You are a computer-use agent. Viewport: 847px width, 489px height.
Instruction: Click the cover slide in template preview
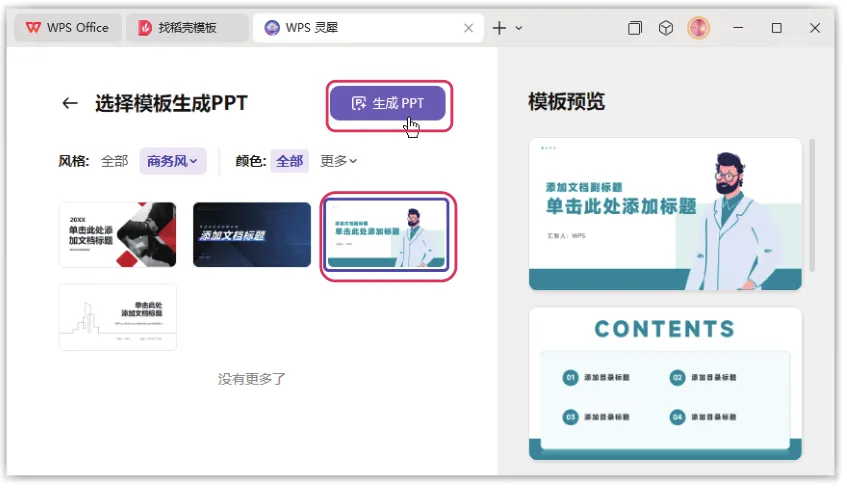(665, 214)
